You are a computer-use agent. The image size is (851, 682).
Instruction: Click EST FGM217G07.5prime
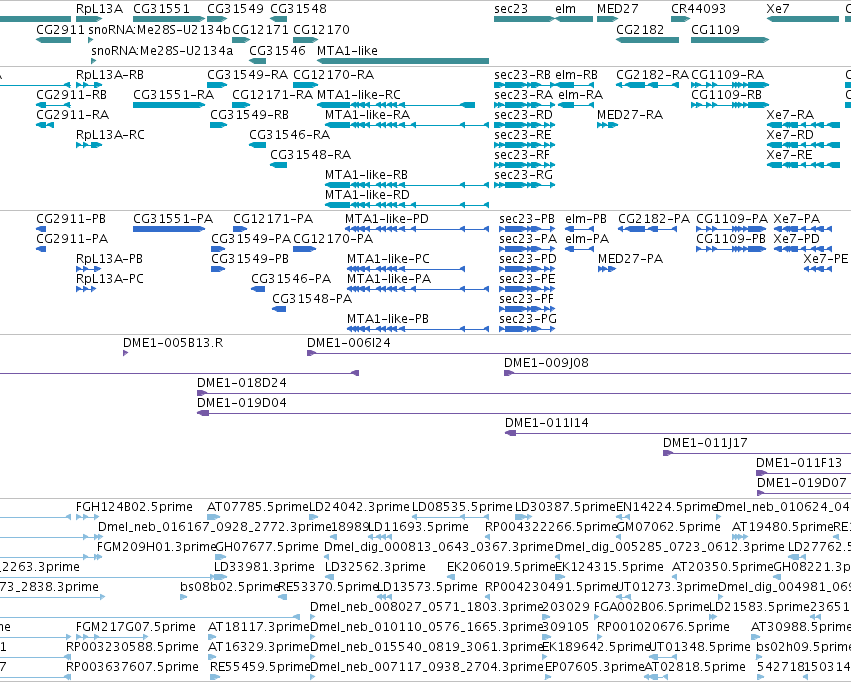pyautogui.click(x=136, y=628)
